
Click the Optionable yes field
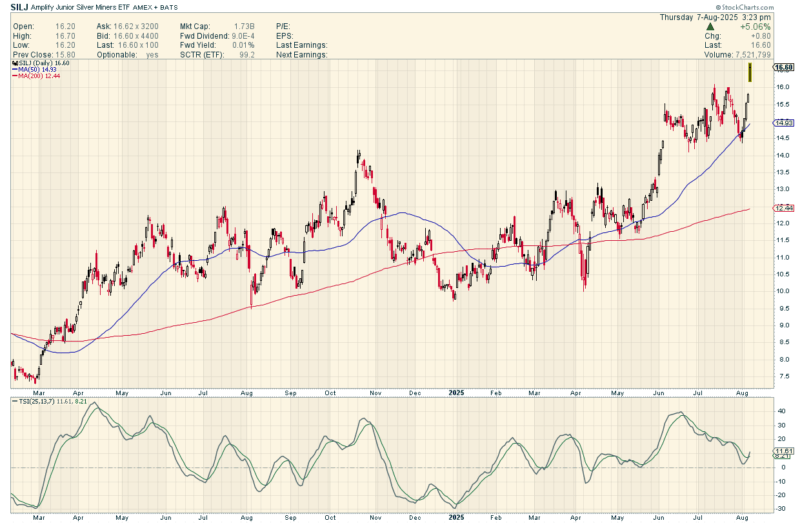click(152, 56)
